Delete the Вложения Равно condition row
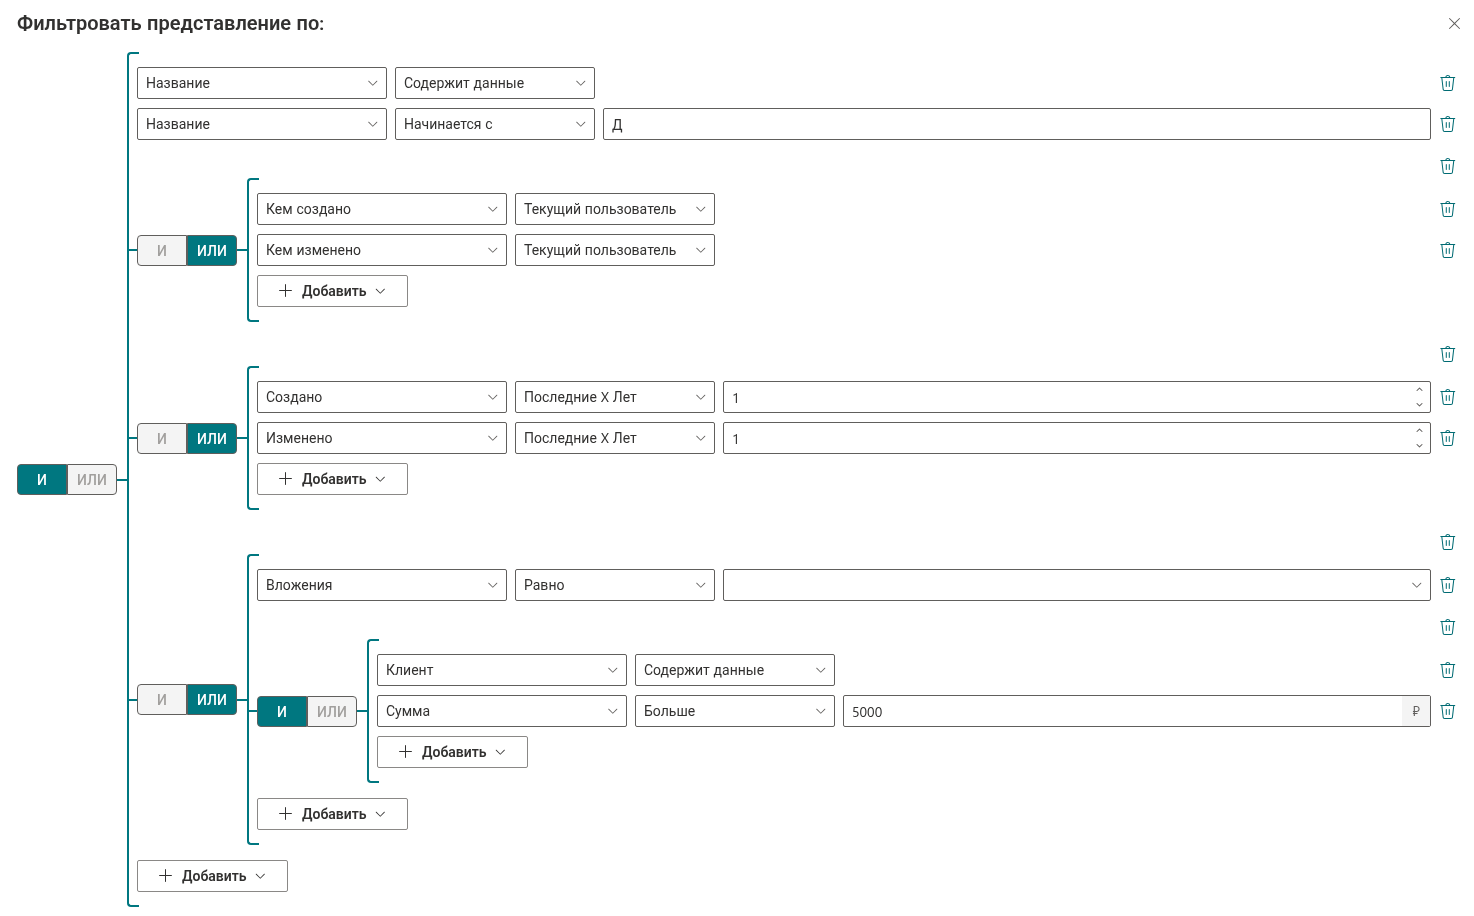This screenshot has height=916, width=1474. point(1447,585)
